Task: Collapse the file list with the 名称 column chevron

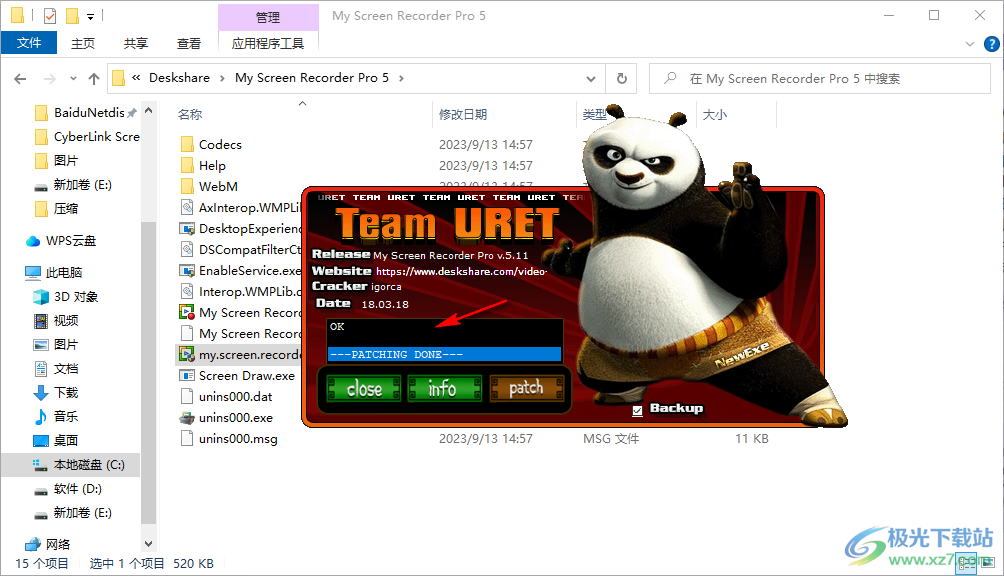Action: (x=302, y=103)
